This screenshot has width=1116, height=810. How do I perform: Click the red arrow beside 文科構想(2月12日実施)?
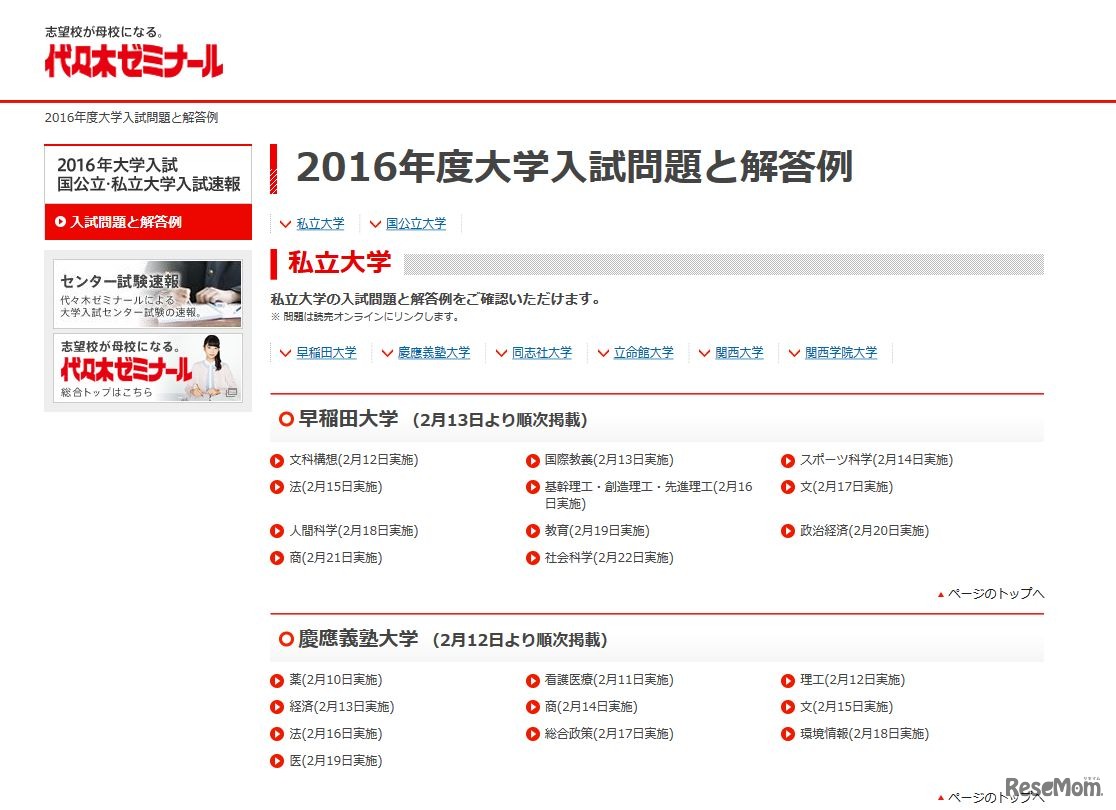click(x=275, y=460)
